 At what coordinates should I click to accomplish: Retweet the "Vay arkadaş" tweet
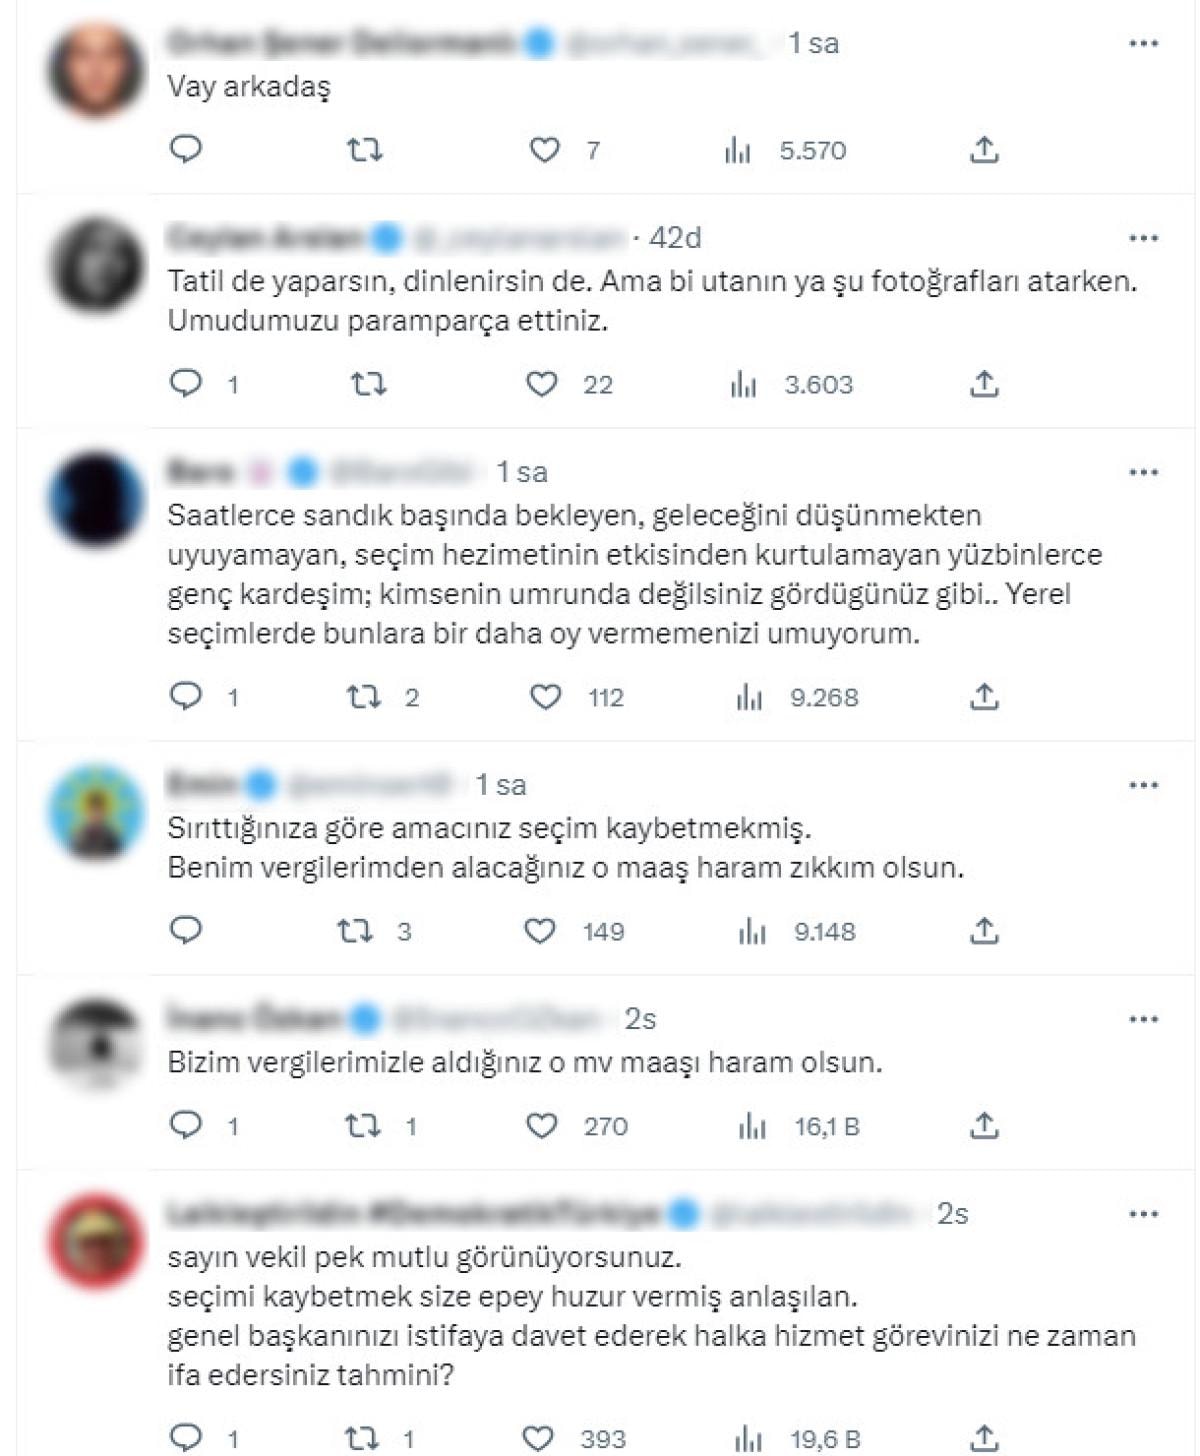(364, 151)
